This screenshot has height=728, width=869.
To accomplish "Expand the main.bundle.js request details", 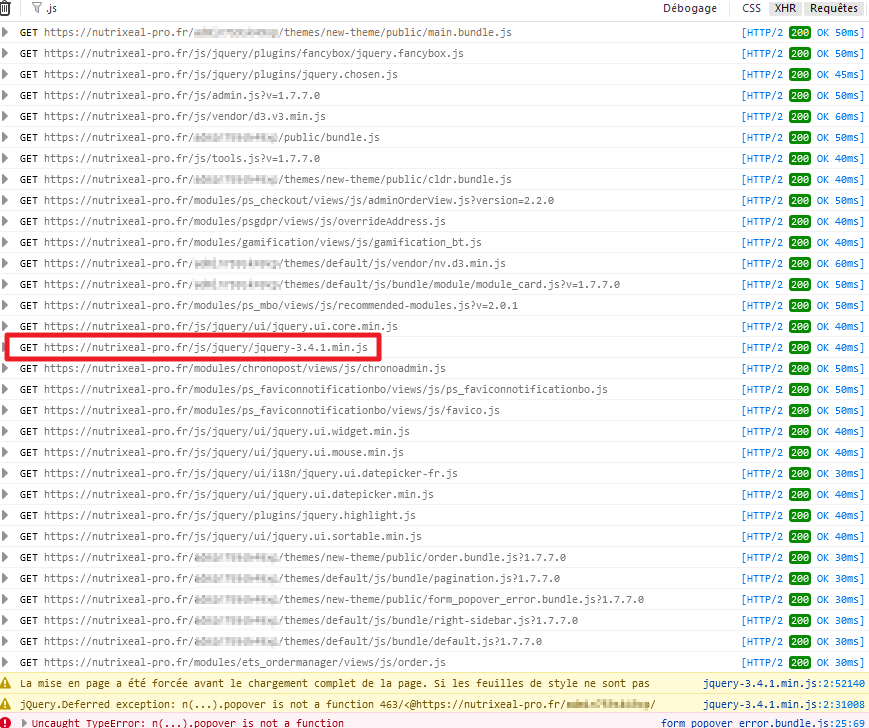I will 7,32.
